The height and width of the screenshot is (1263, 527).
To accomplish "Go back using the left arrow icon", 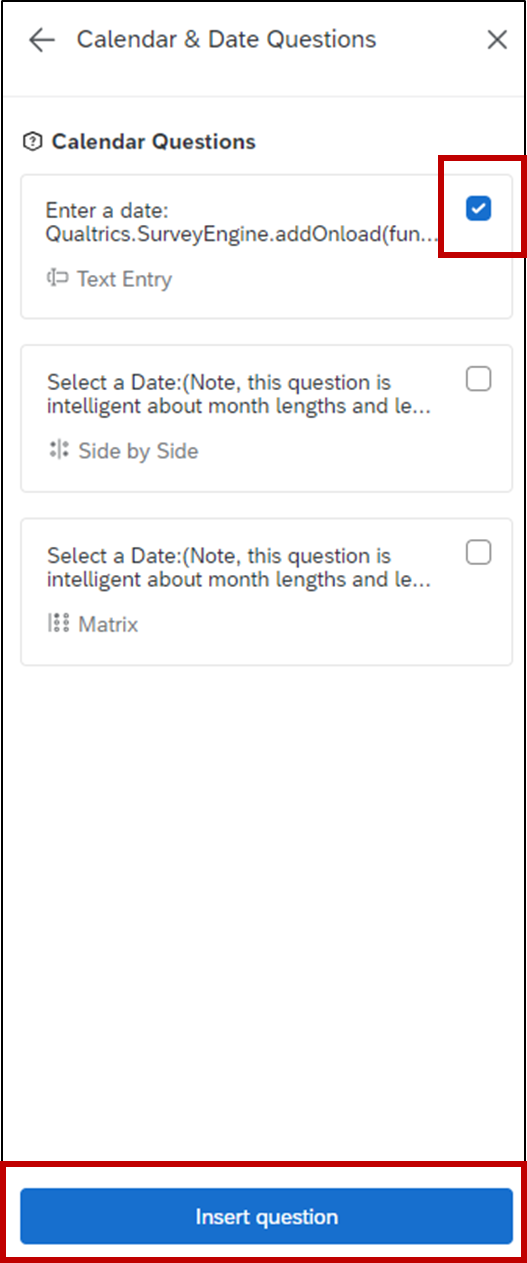I will 41,40.
